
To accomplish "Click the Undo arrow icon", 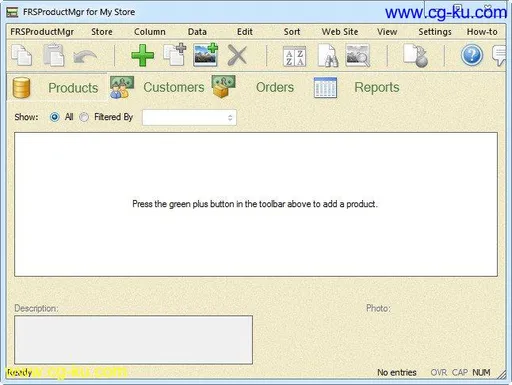I will tap(85, 56).
